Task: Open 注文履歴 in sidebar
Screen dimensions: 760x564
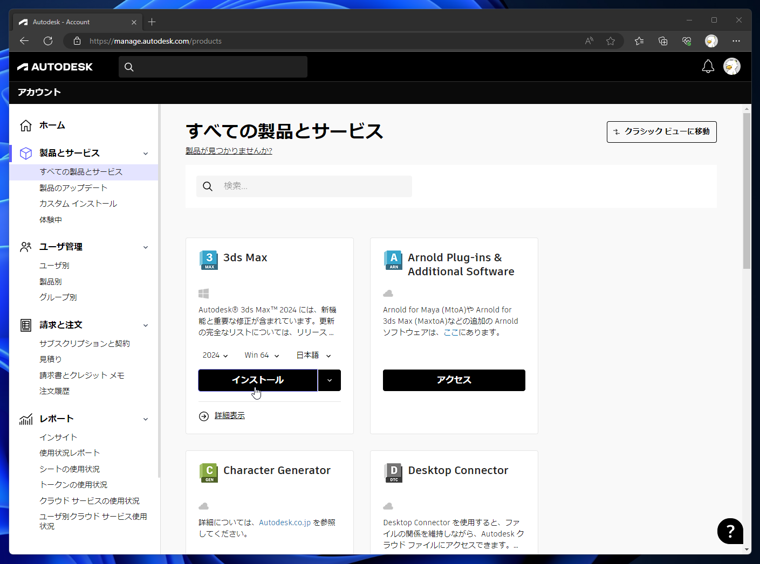Action: tap(54, 391)
